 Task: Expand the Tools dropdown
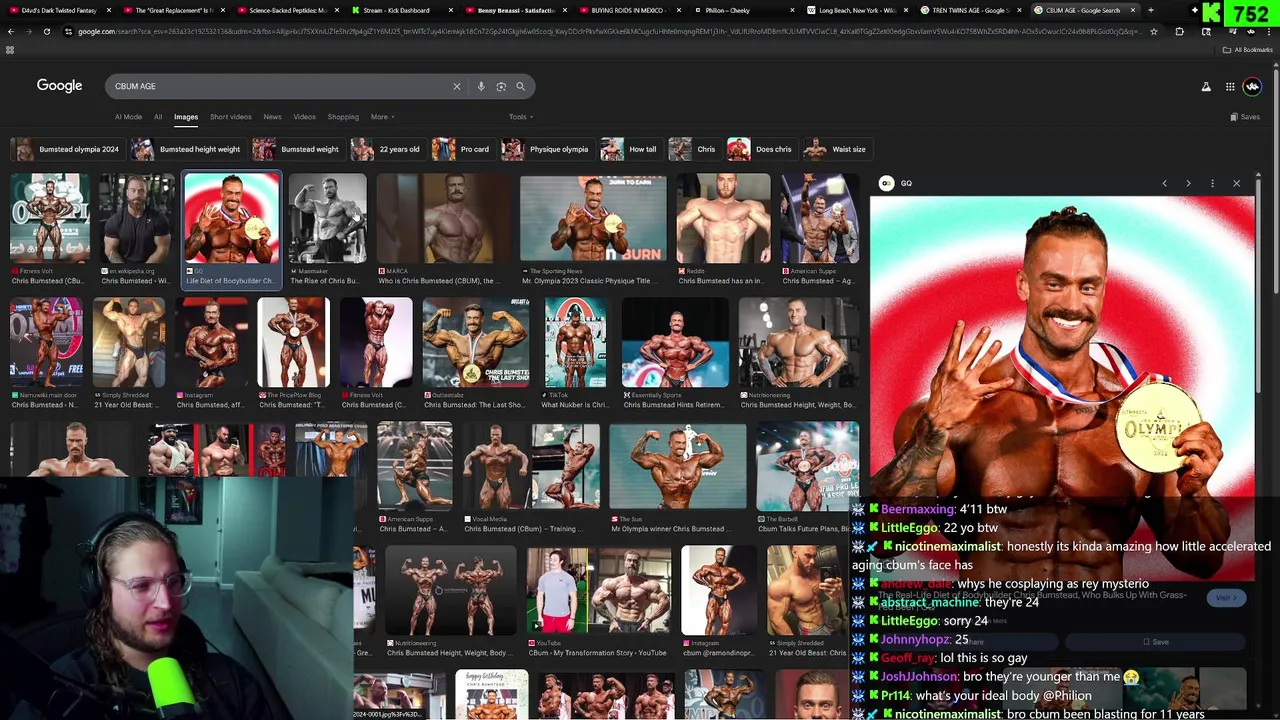coord(521,117)
